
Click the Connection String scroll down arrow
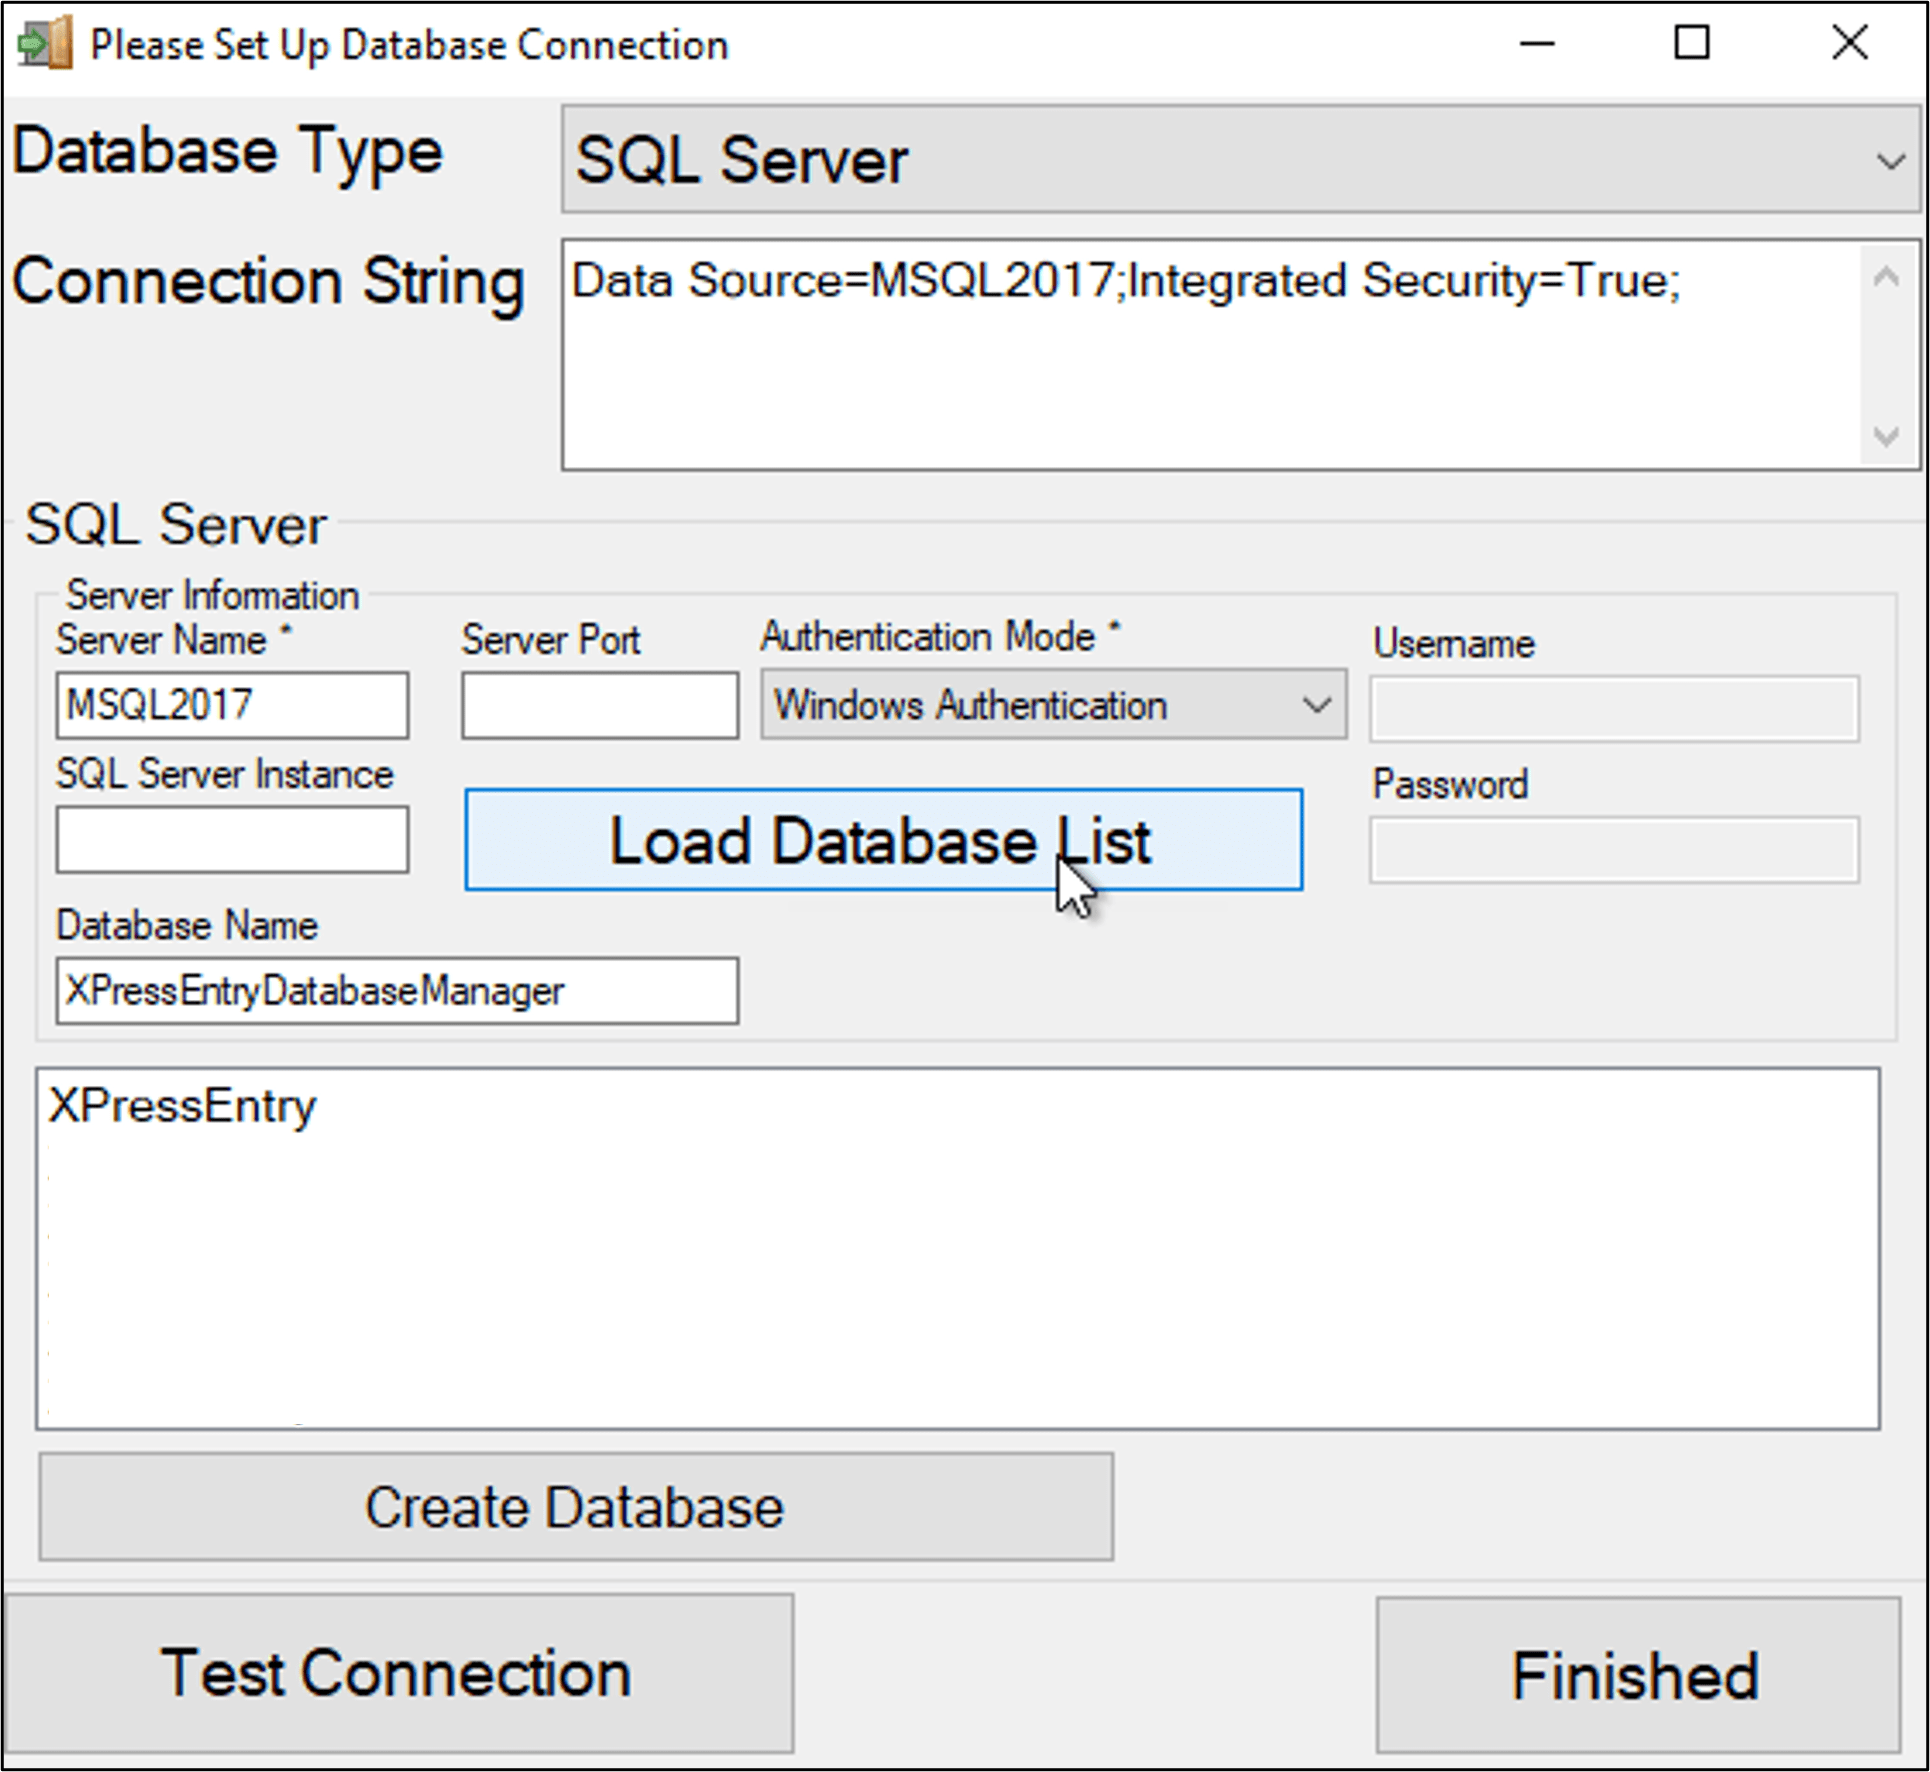(1886, 436)
